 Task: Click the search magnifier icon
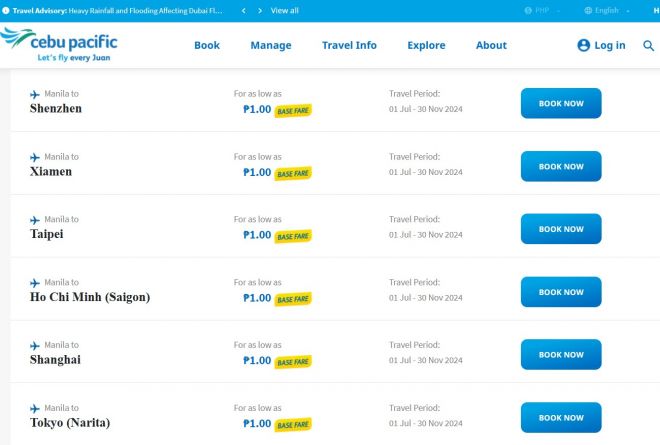(648, 45)
